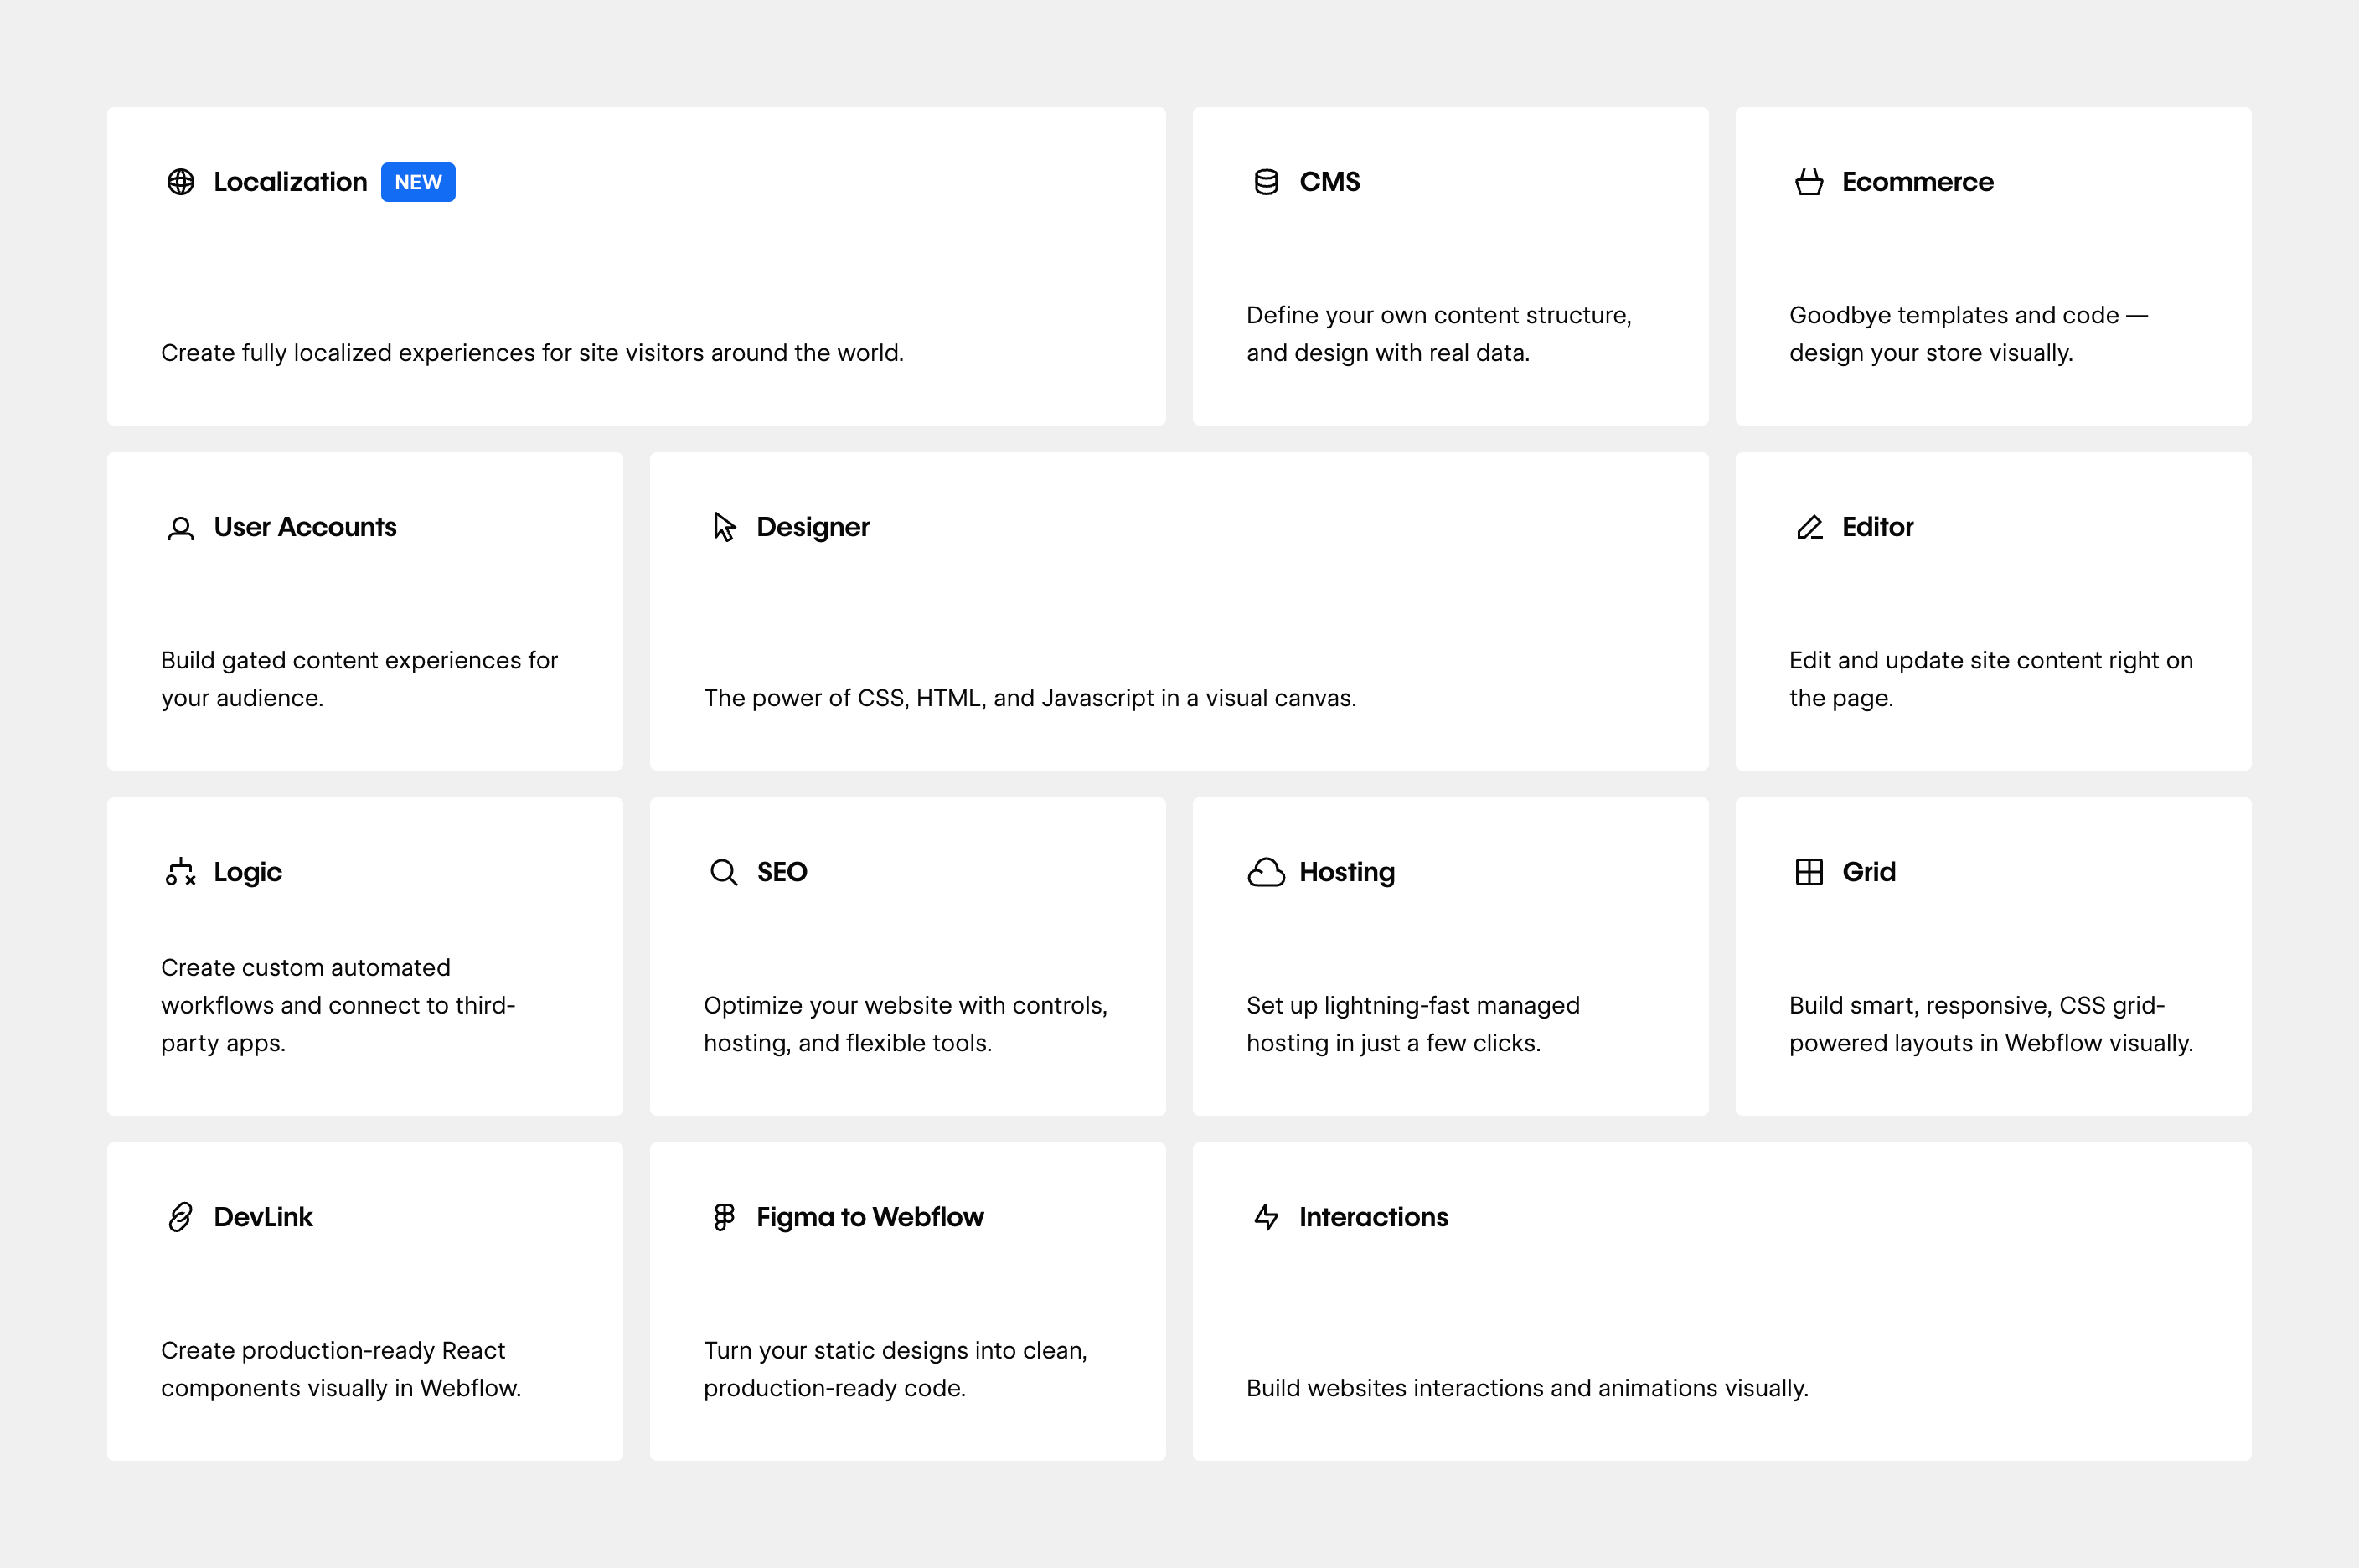Click the User Accounts person icon
The image size is (2359, 1568).
coord(181,528)
